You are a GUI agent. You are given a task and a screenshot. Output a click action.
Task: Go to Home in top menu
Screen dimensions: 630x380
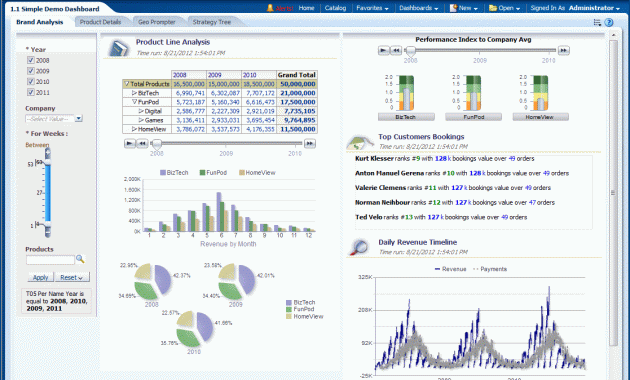(306, 8)
